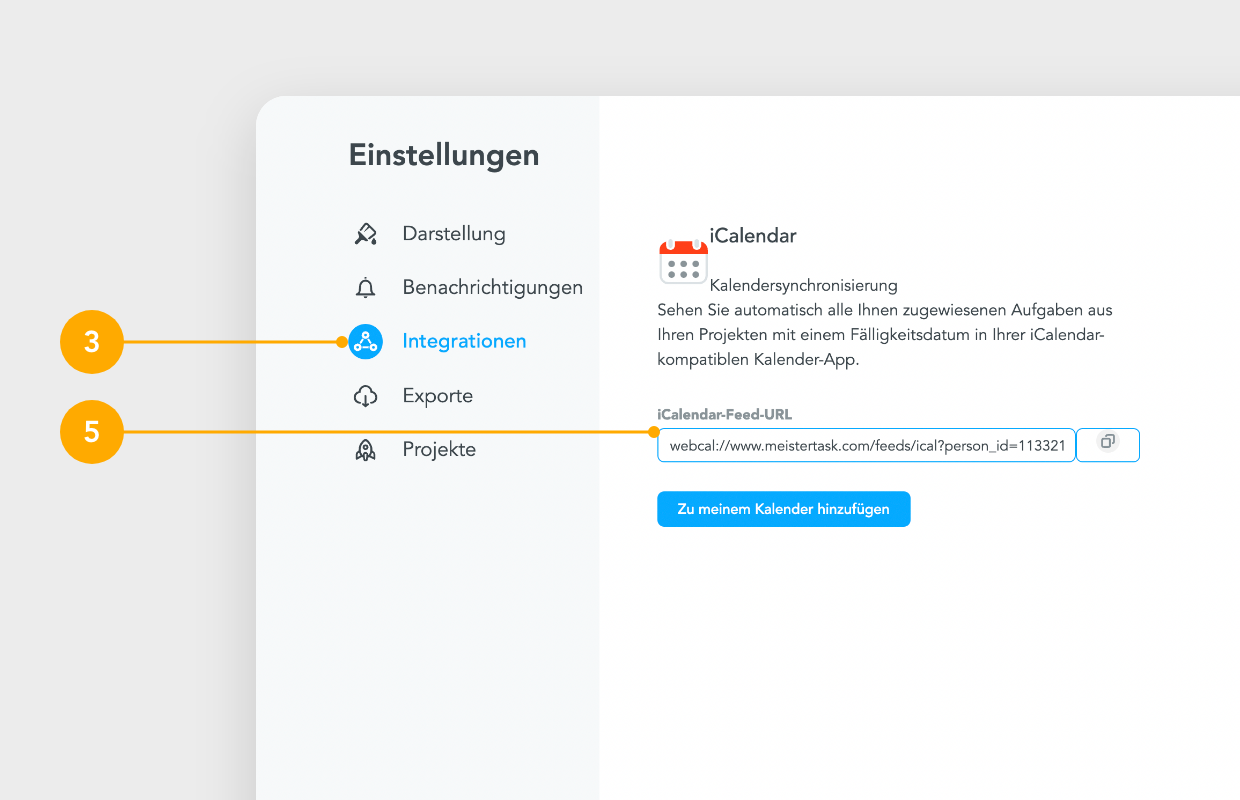Click the Projekte rocket icon
Viewport: 1240px width, 800px height.
point(366,450)
